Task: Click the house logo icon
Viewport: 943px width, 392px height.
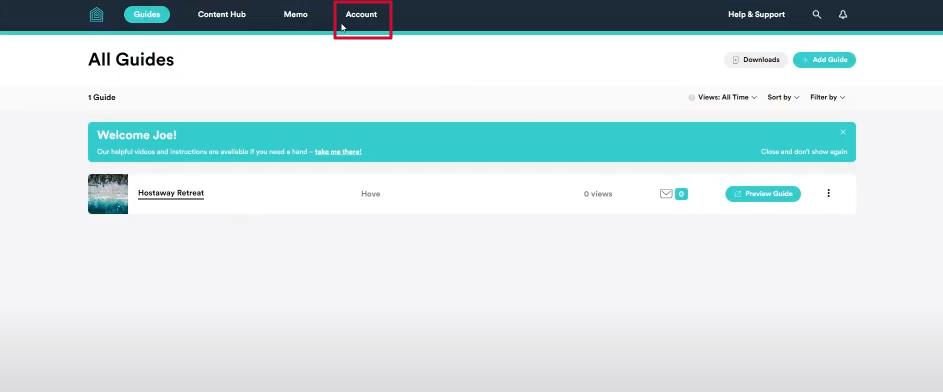Action: coord(96,14)
